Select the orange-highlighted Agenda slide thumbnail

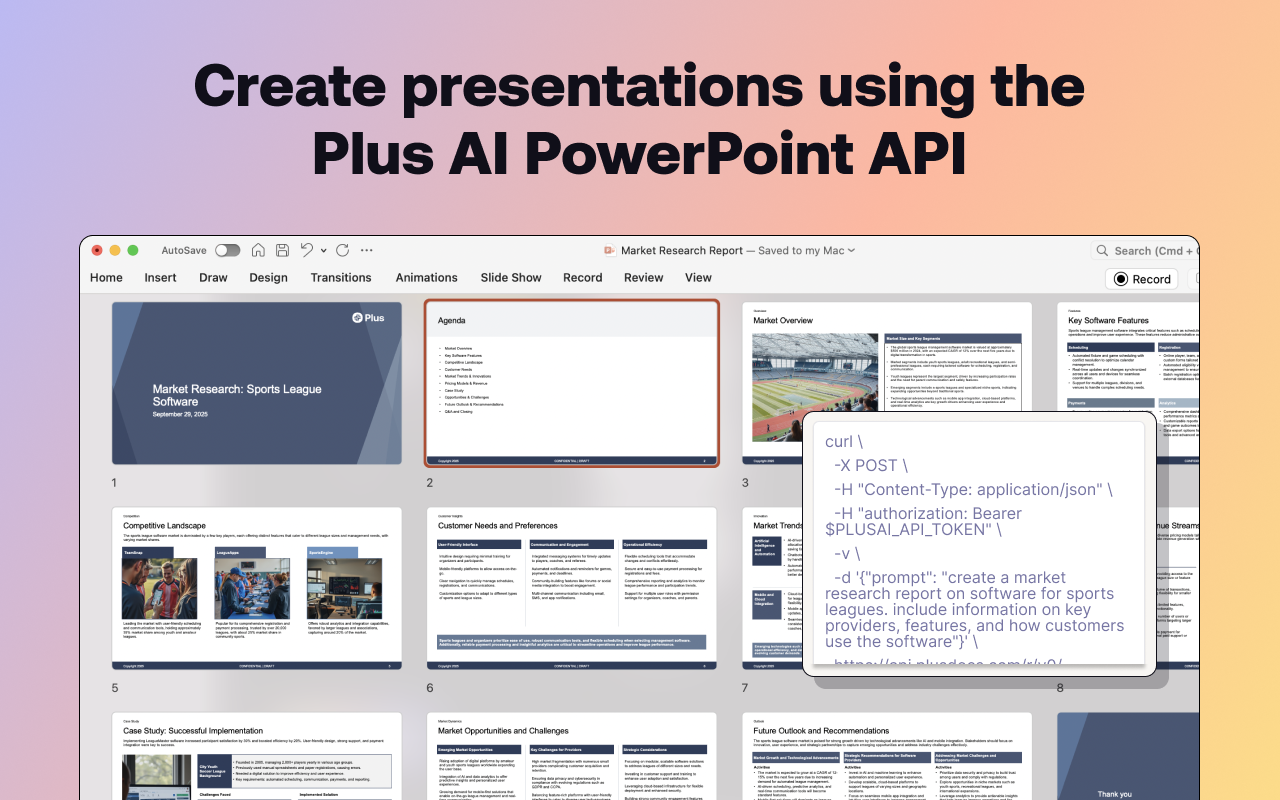[571, 383]
